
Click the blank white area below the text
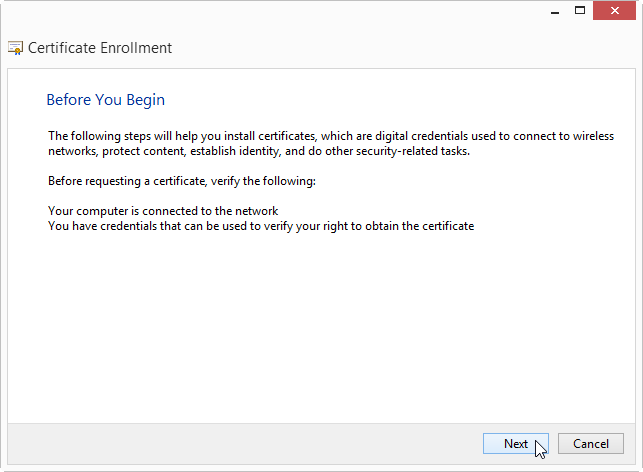321,328
